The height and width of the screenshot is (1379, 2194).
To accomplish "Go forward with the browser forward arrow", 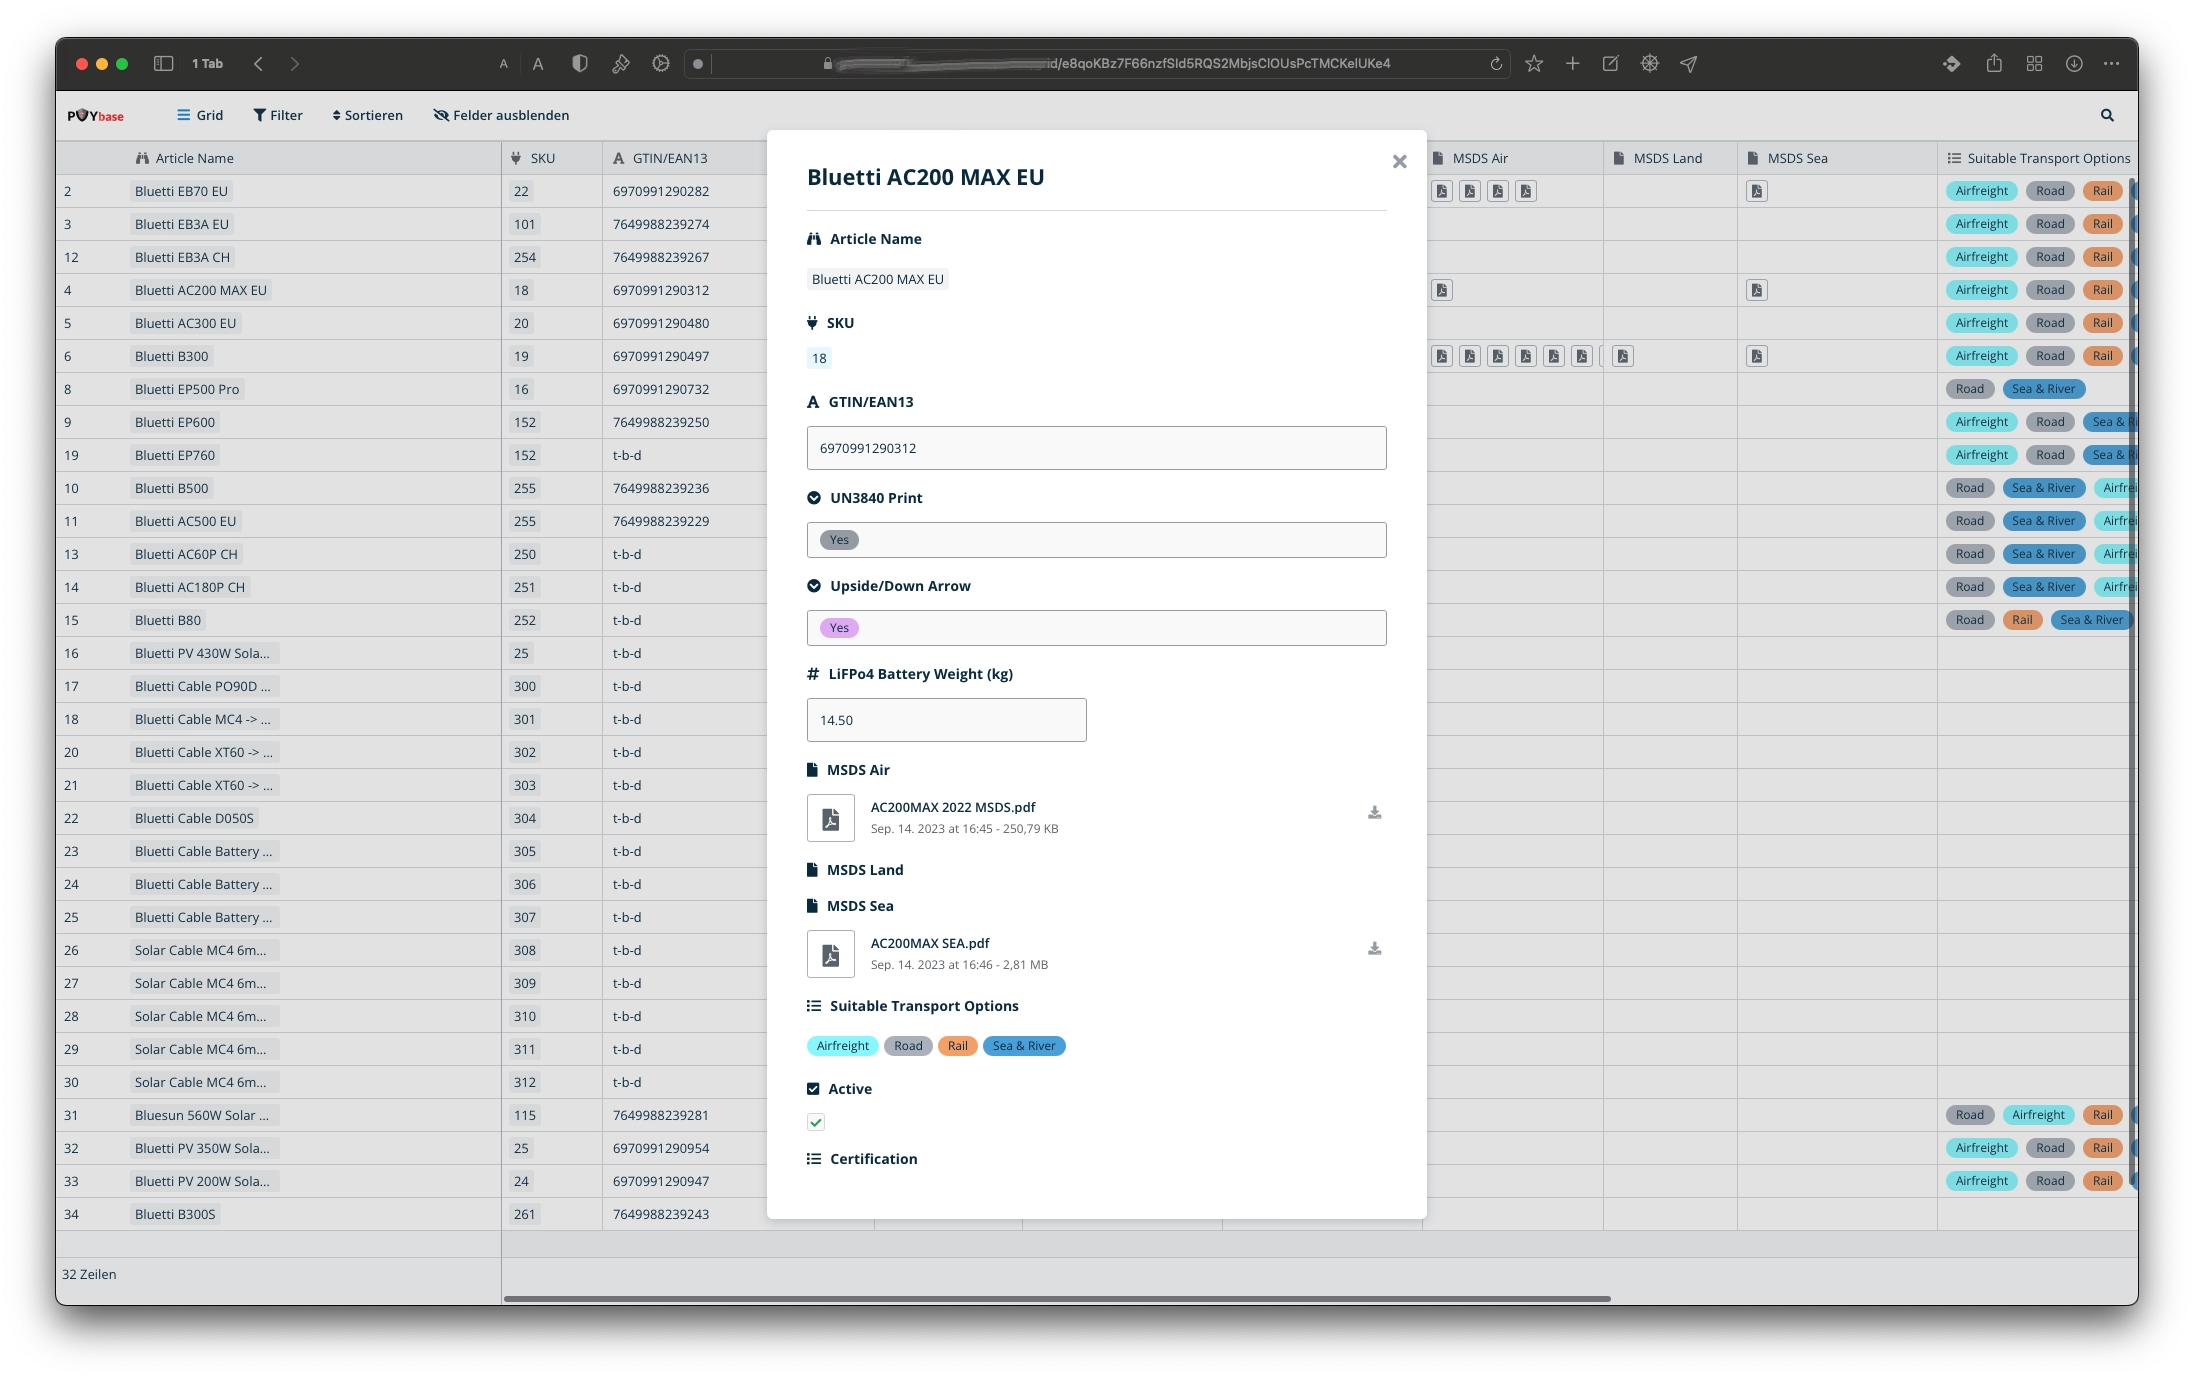I will pos(294,63).
